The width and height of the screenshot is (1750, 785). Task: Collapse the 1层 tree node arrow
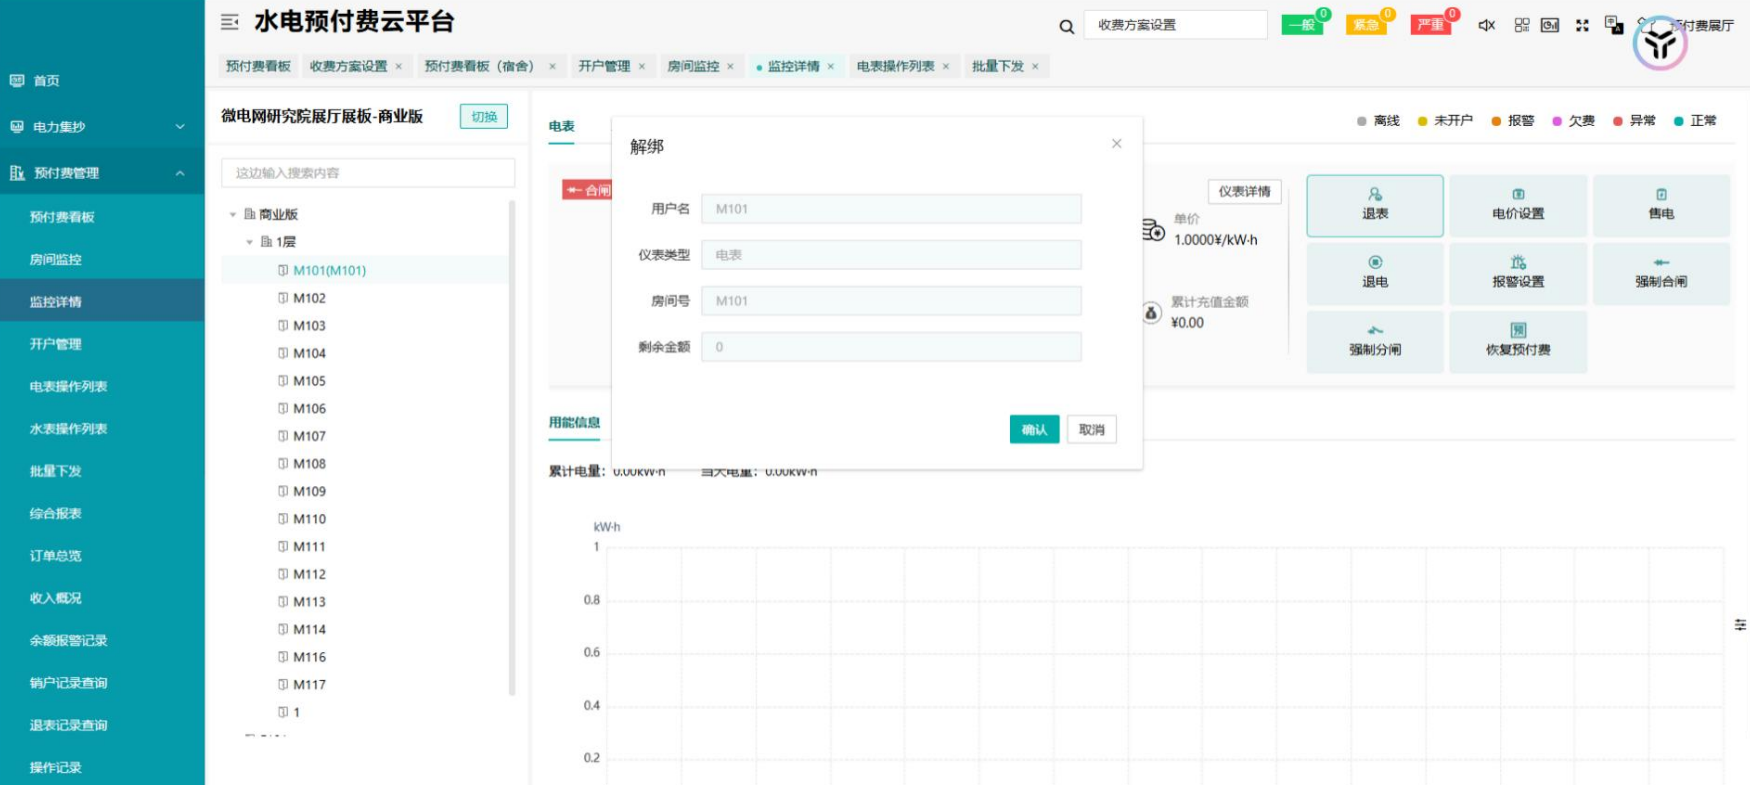click(x=249, y=242)
